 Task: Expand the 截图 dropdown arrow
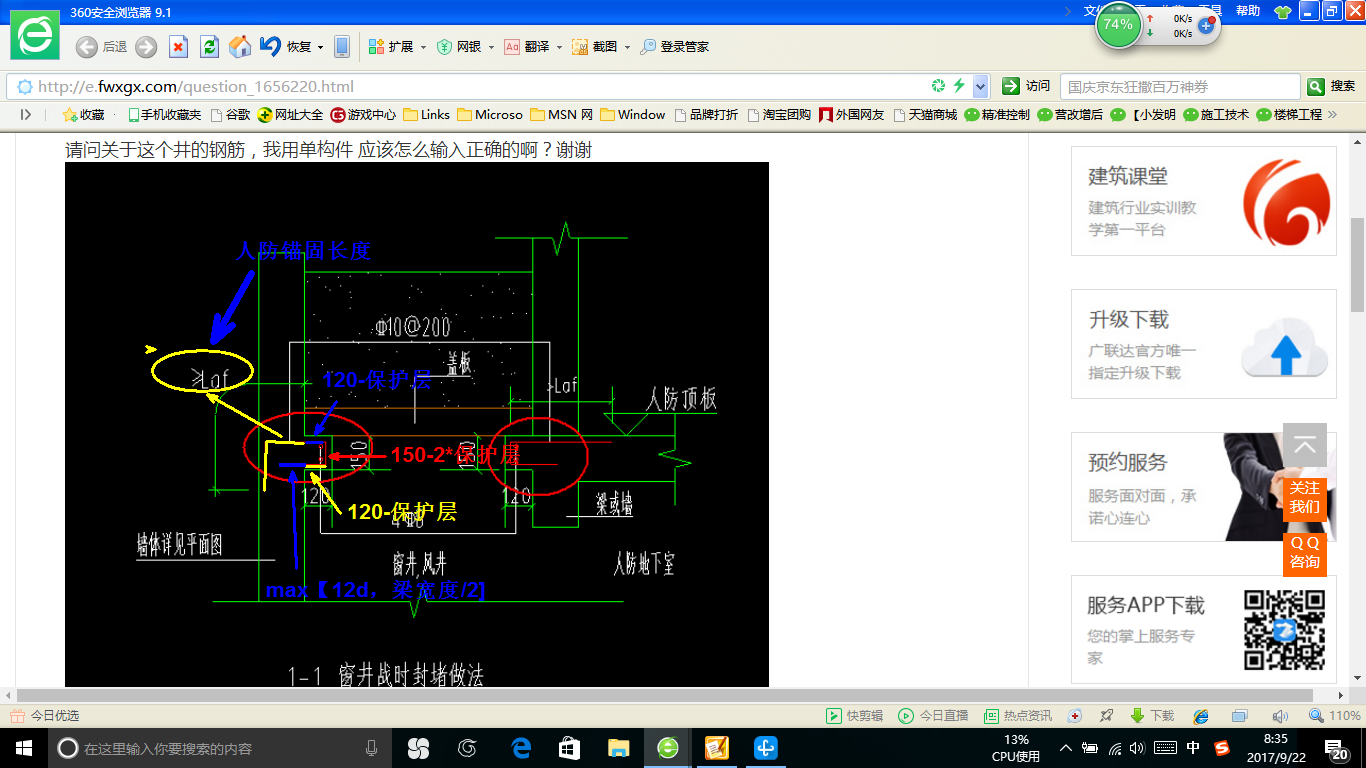tap(626, 47)
